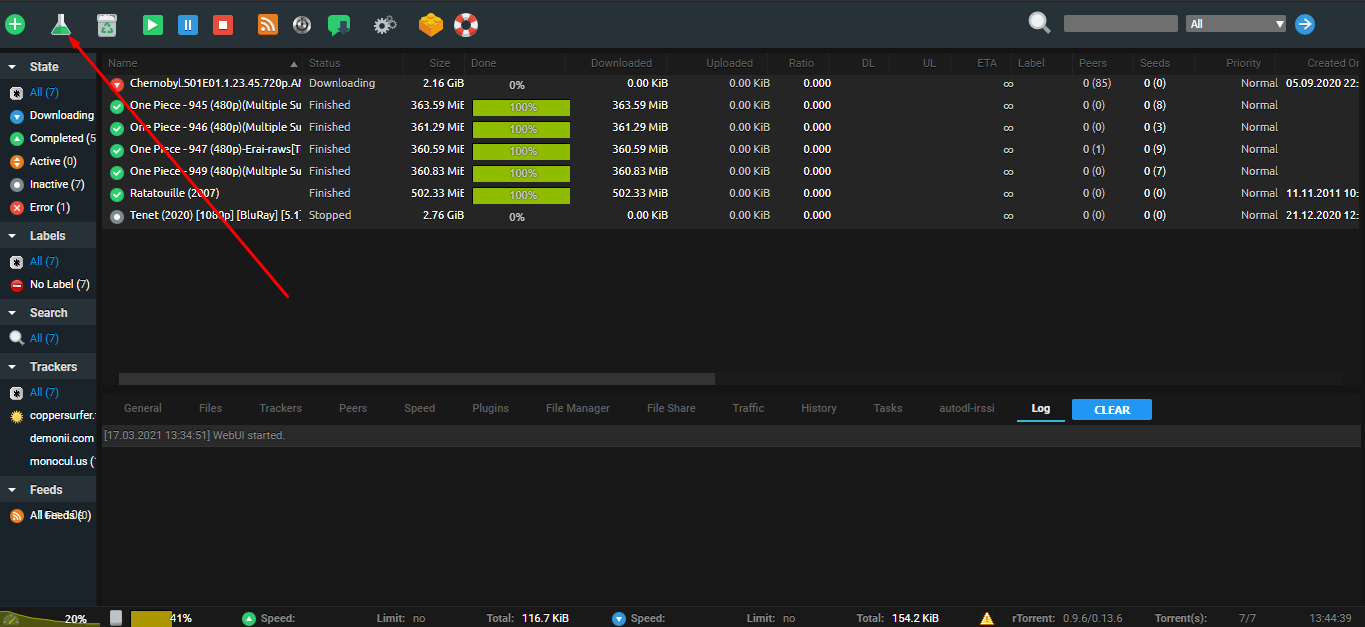Click the search input field
1365x627 pixels.
(1120, 22)
